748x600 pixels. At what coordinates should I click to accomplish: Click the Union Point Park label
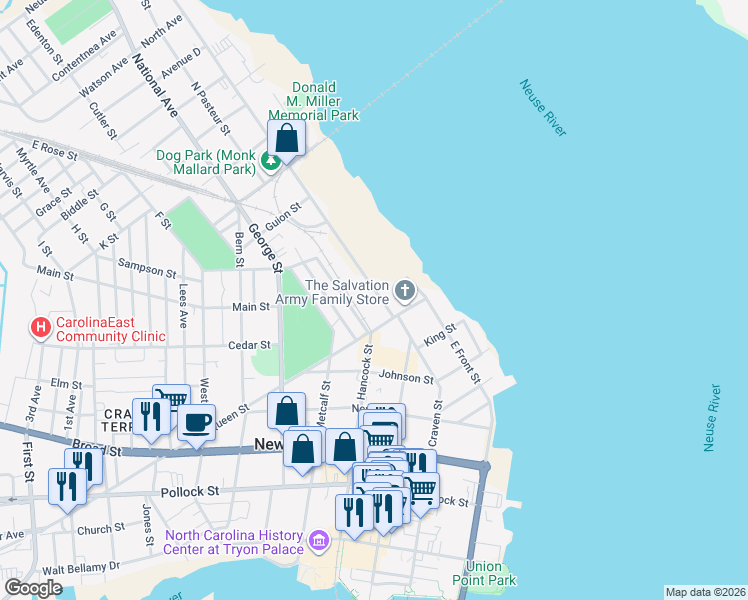(x=484, y=573)
